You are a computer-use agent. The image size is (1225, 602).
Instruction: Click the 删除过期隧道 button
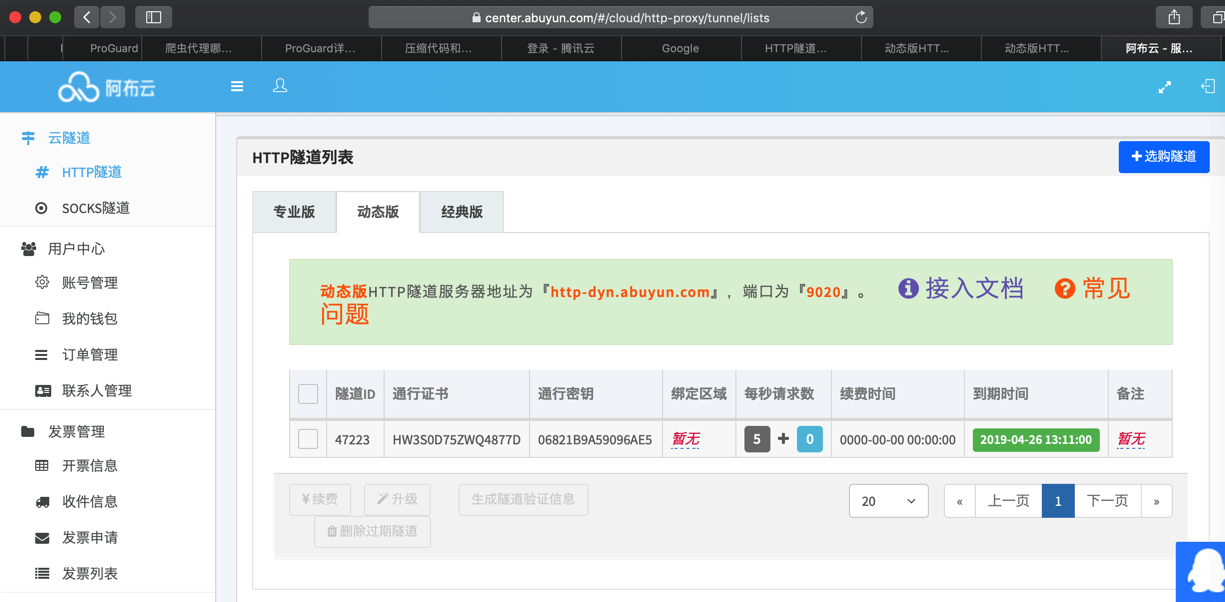(372, 531)
